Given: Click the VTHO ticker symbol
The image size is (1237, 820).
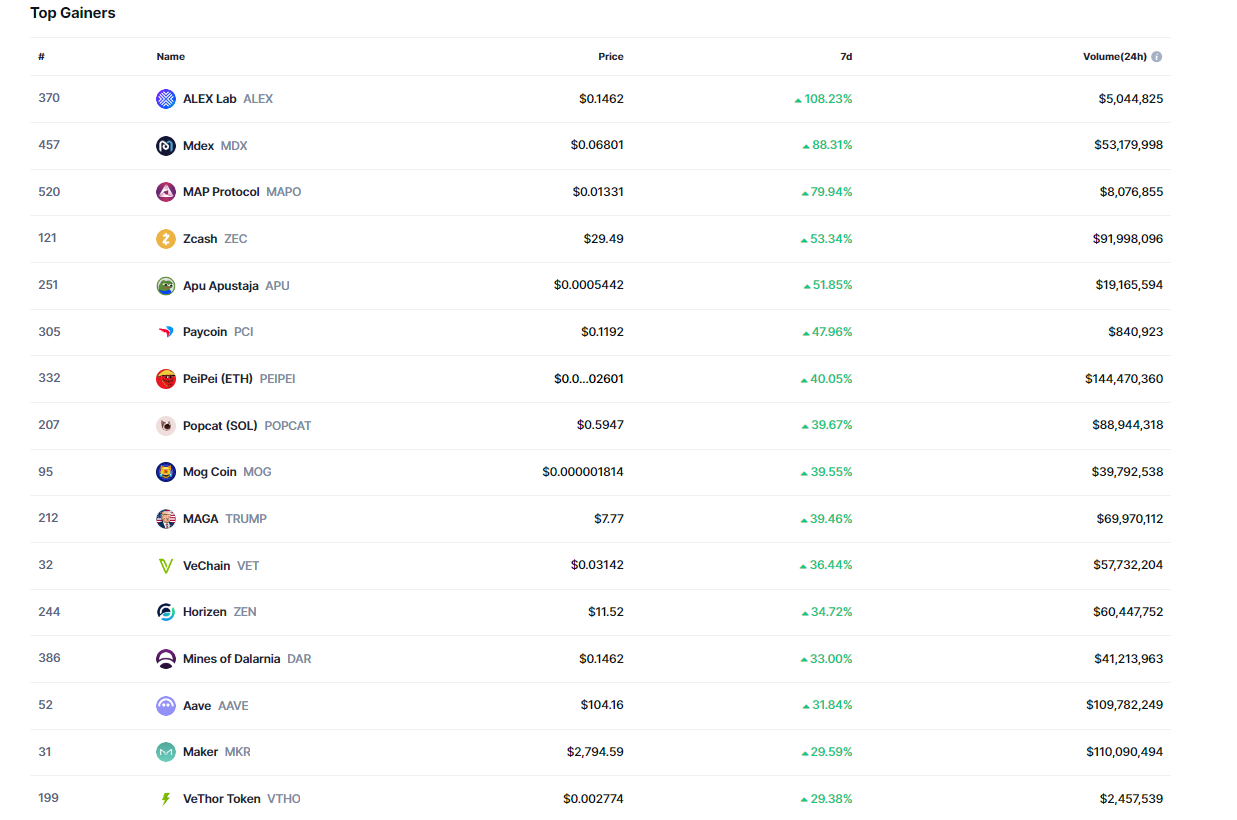Looking at the screenshot, I should 284,799.
